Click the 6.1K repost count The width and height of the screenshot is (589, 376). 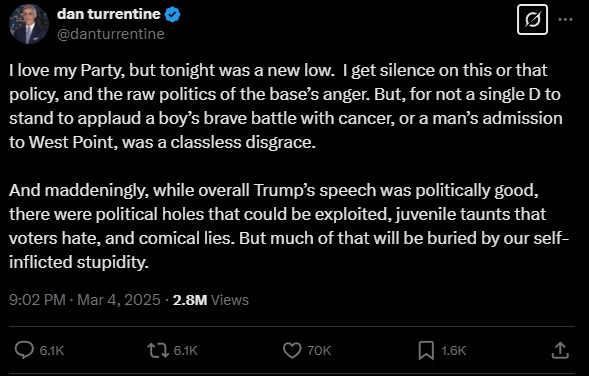185,350
